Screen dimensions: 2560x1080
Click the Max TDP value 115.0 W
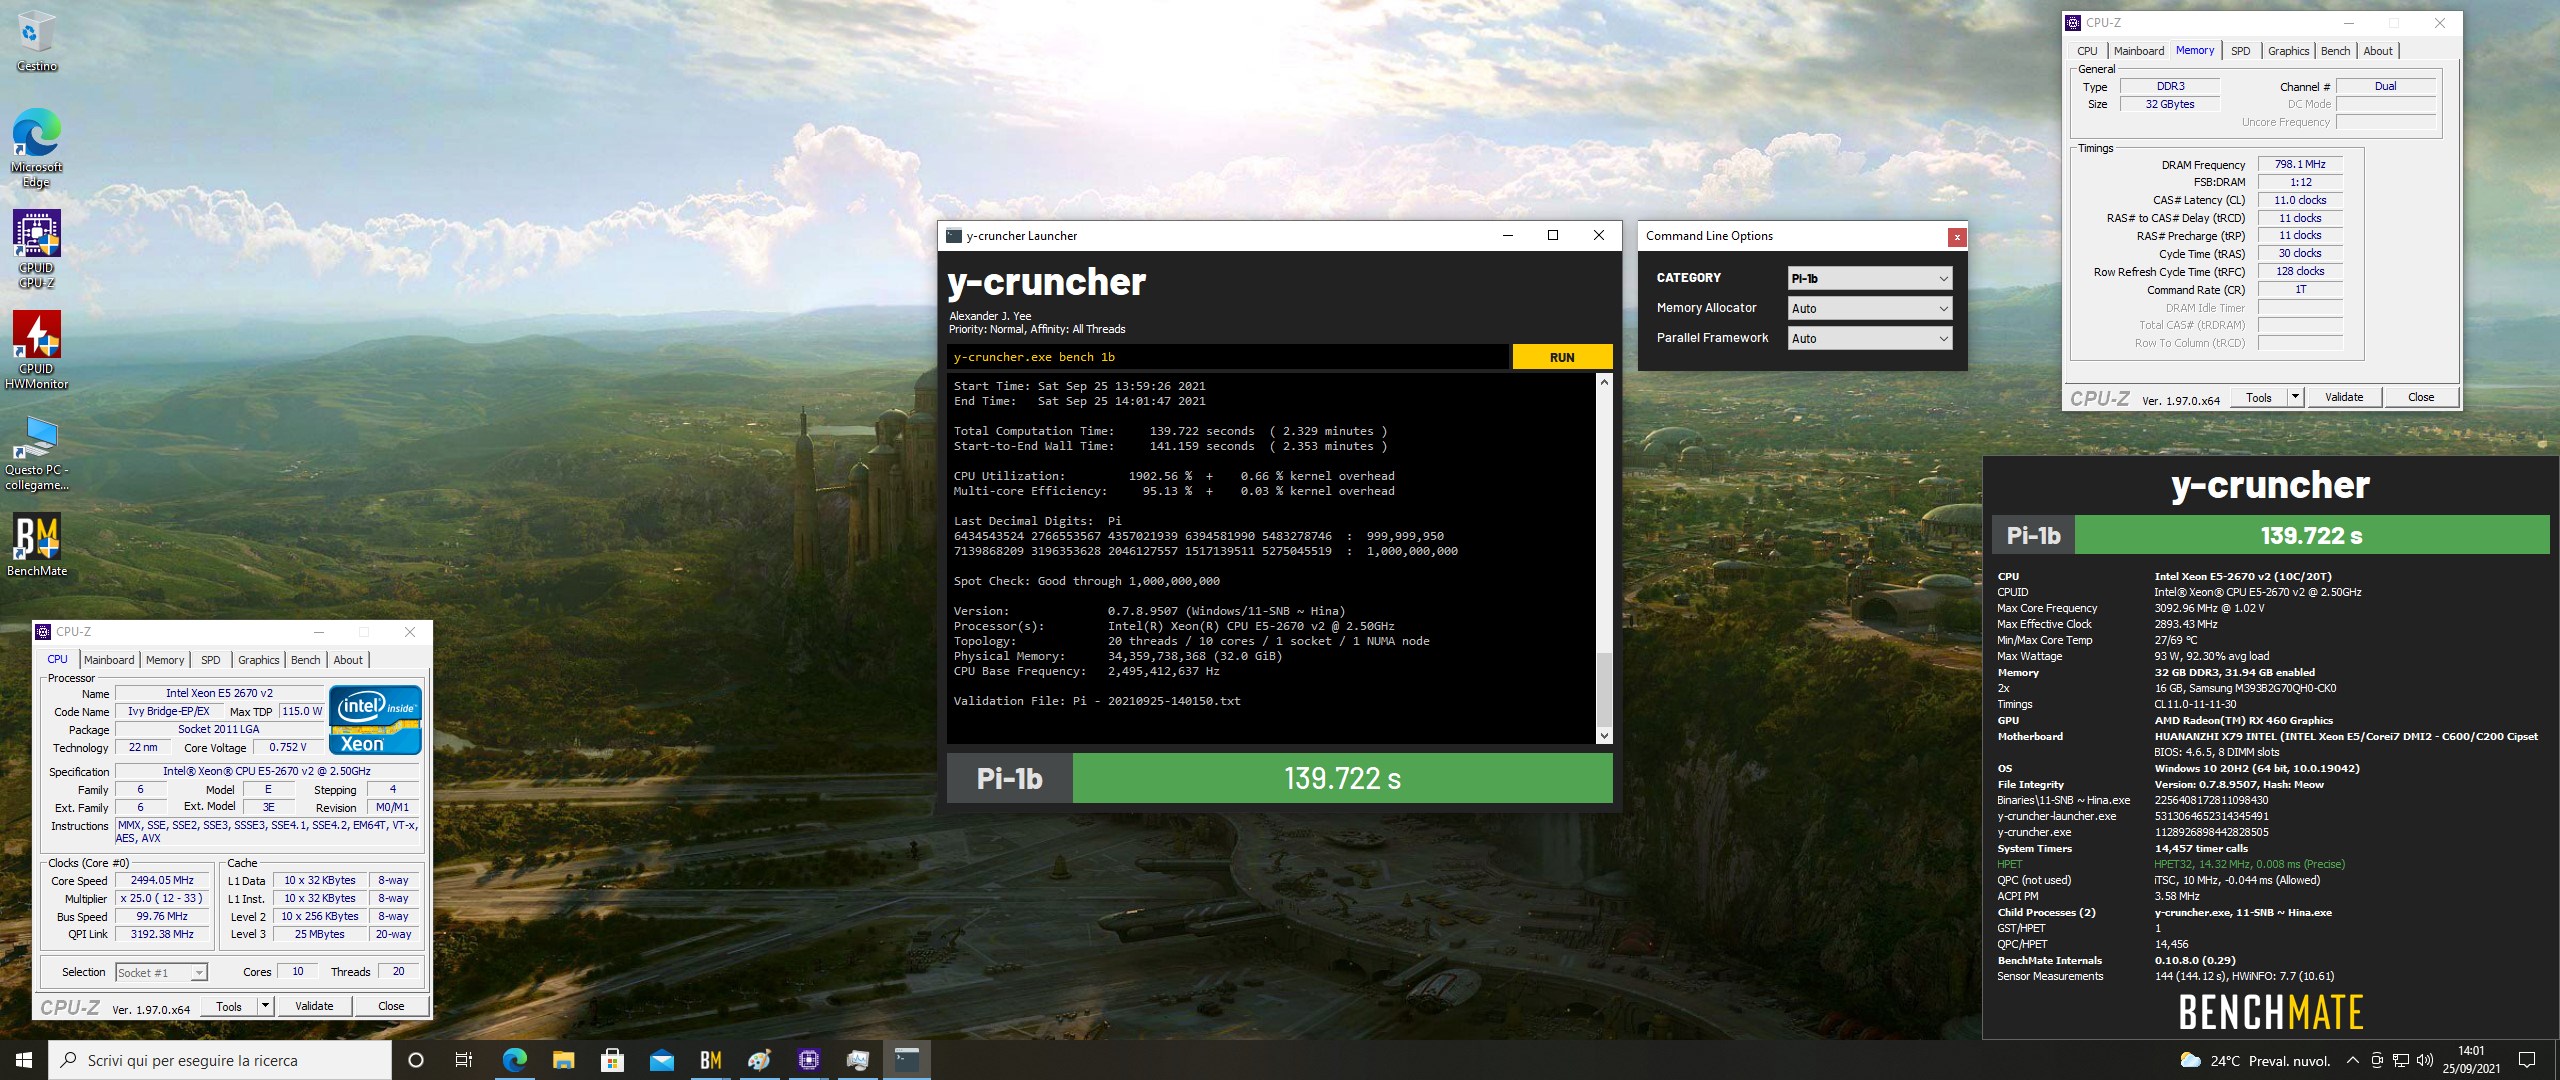[301, 711]
